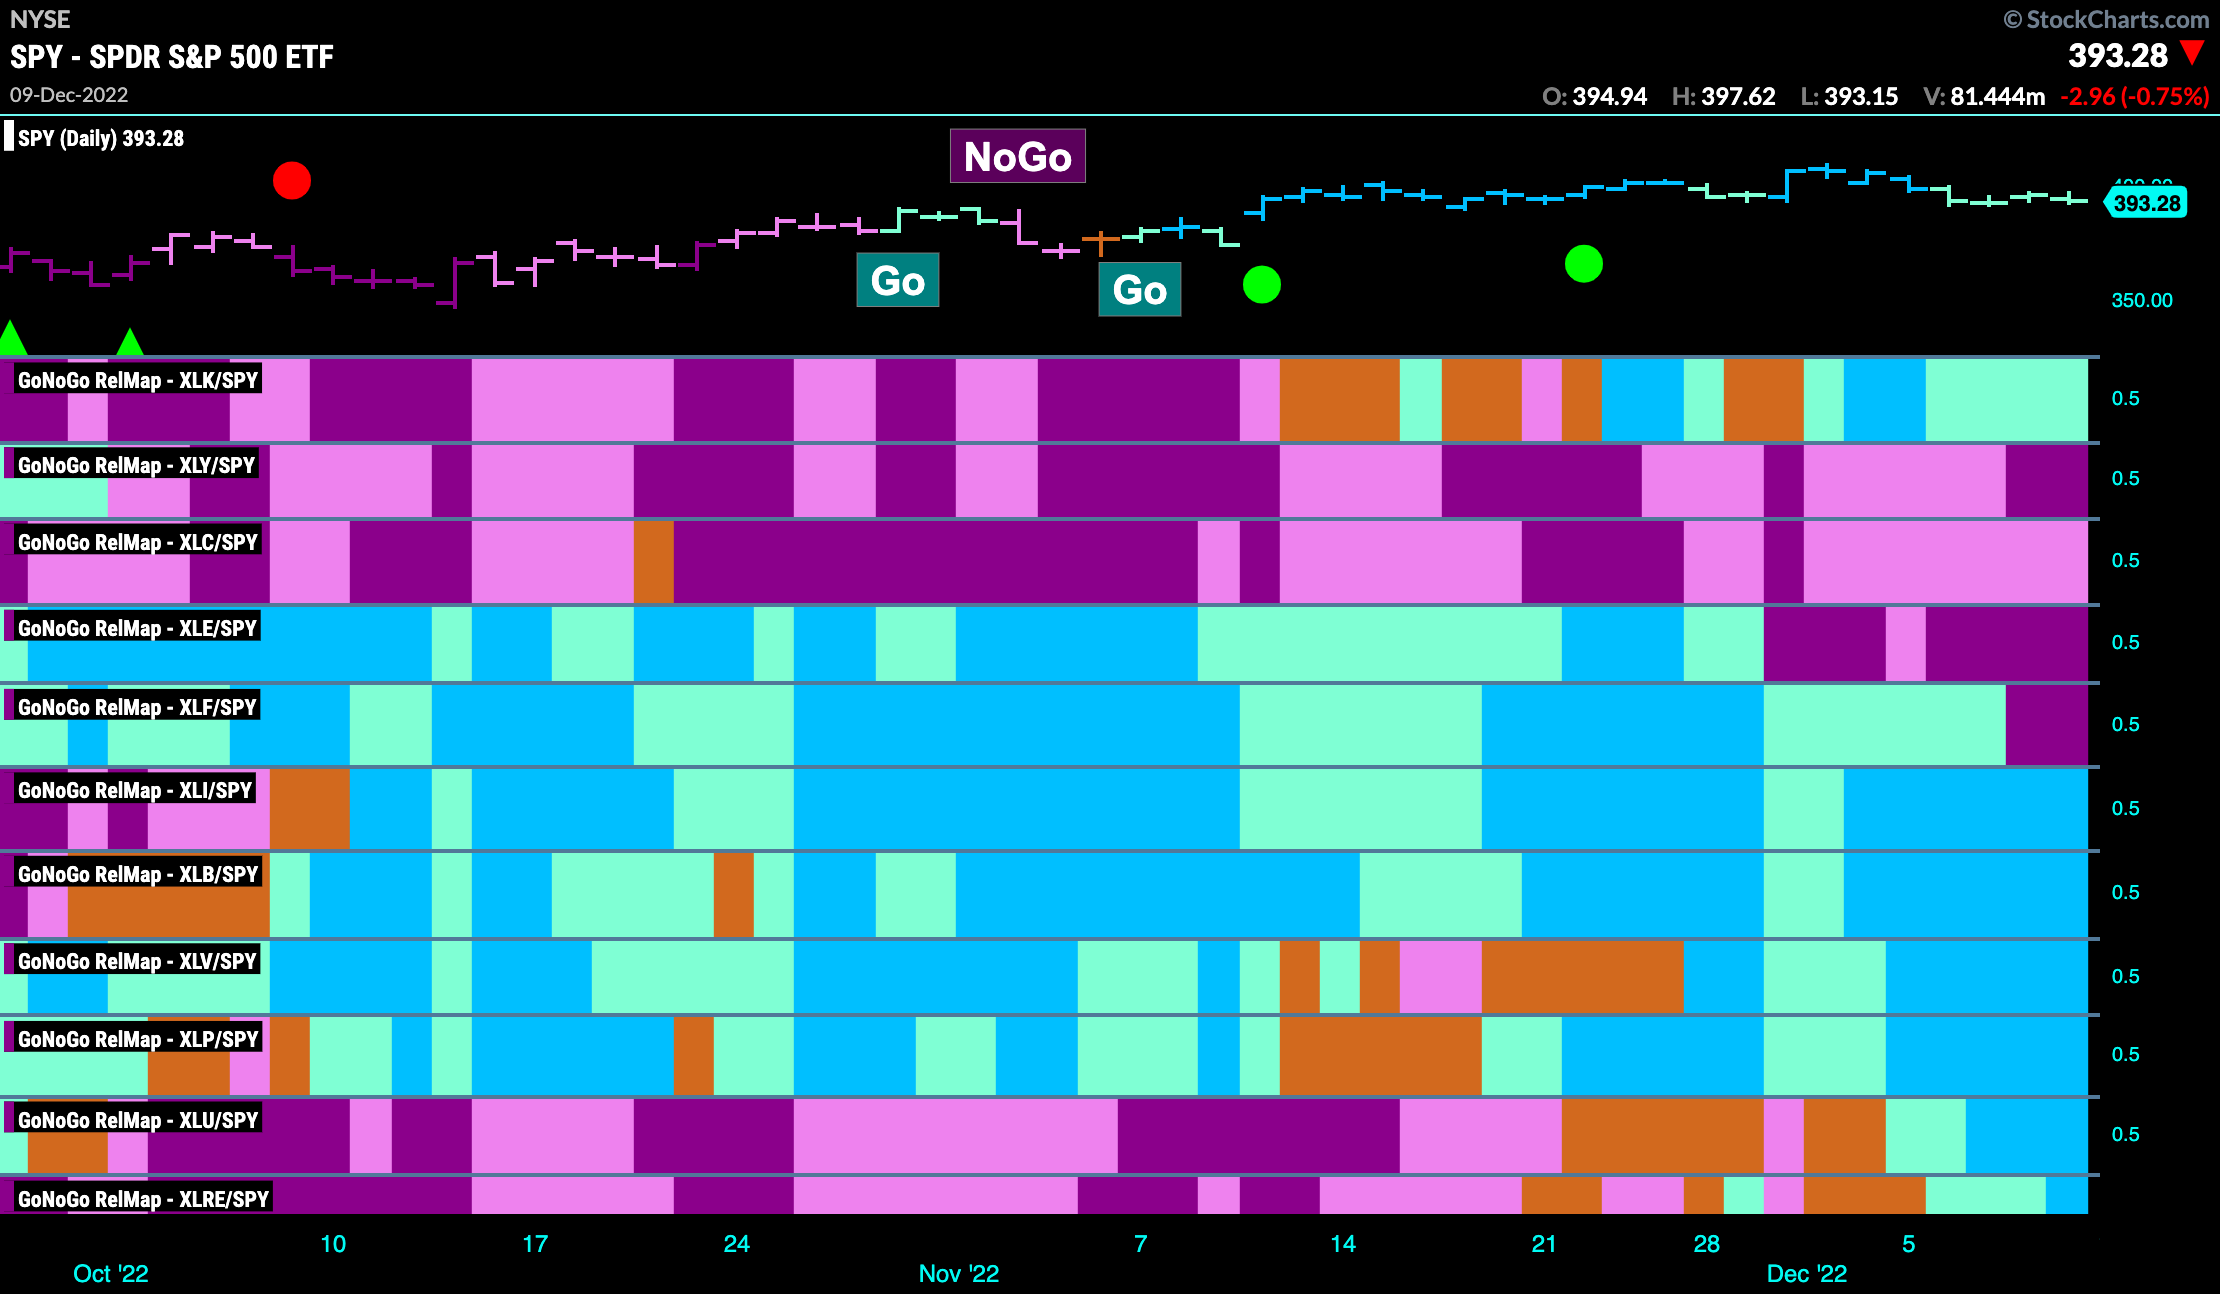Click the GoNoGo RelMap - XLY/SPY label

[x=136, y=465]
